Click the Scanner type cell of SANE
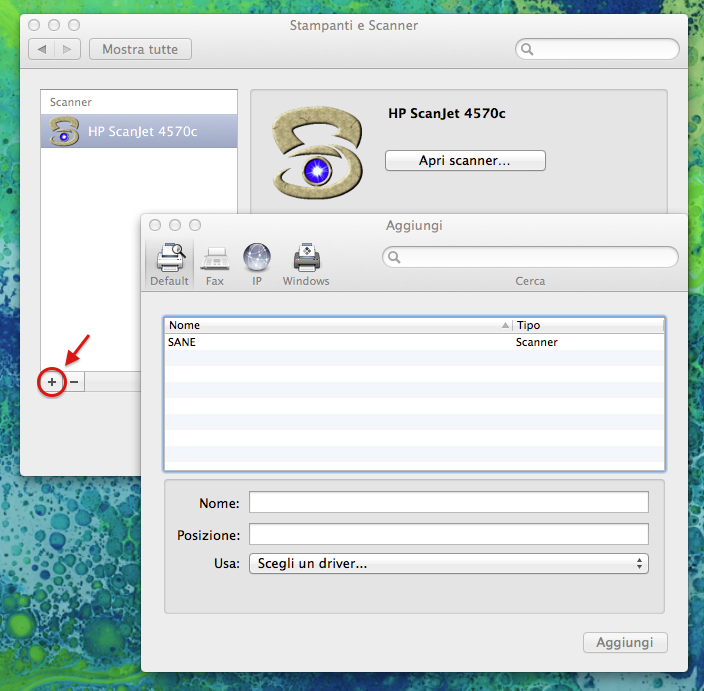 click(x=537, y=342)
